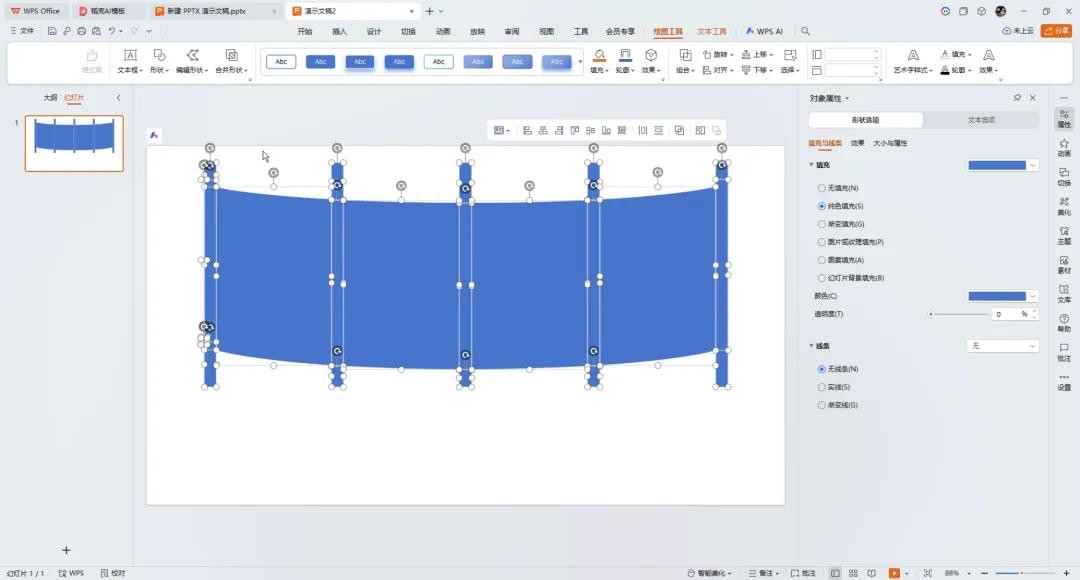Viewport: 1080px width, 580px height.
Task: Click 备注 notes in status bar
Action: (x=764, y=573)
